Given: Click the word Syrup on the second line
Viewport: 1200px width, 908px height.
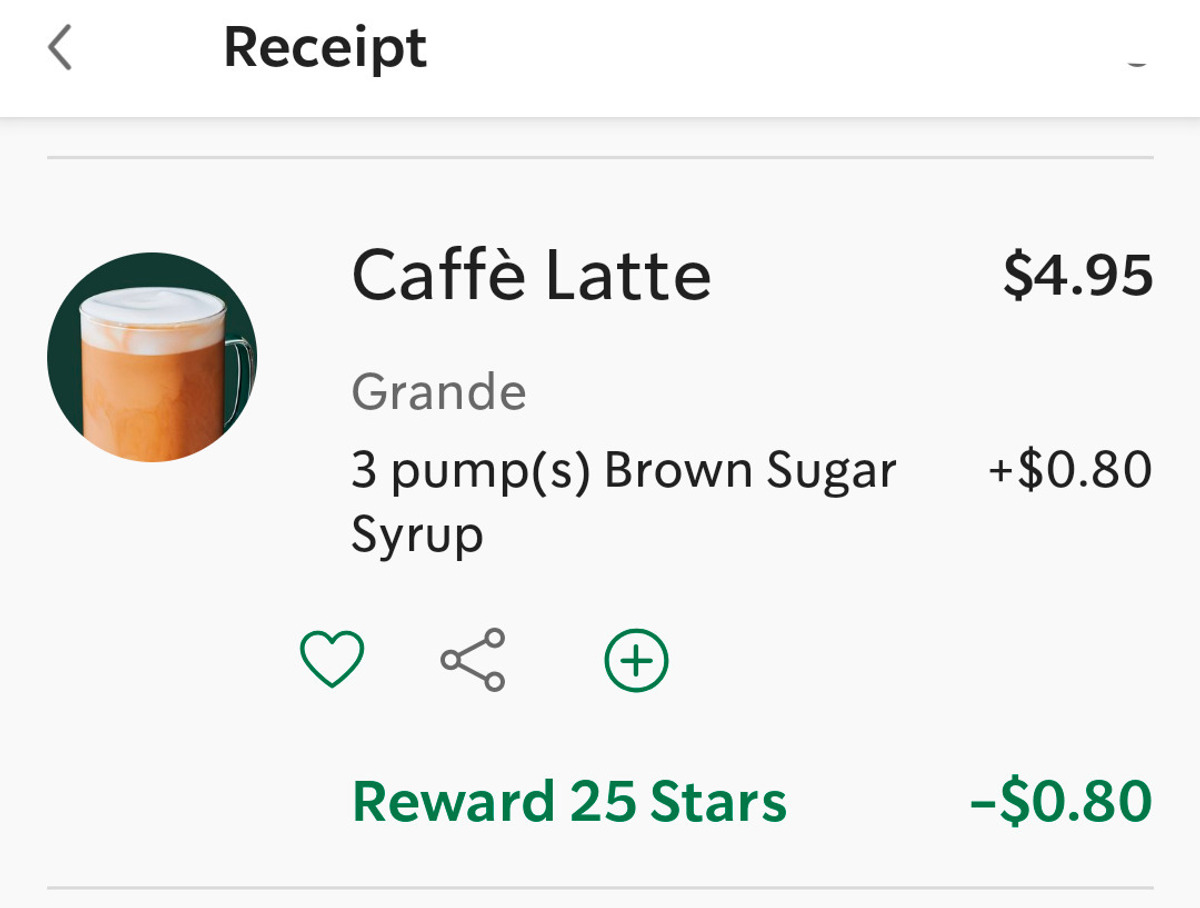Looking at the screenshot, I should [417, 536].
